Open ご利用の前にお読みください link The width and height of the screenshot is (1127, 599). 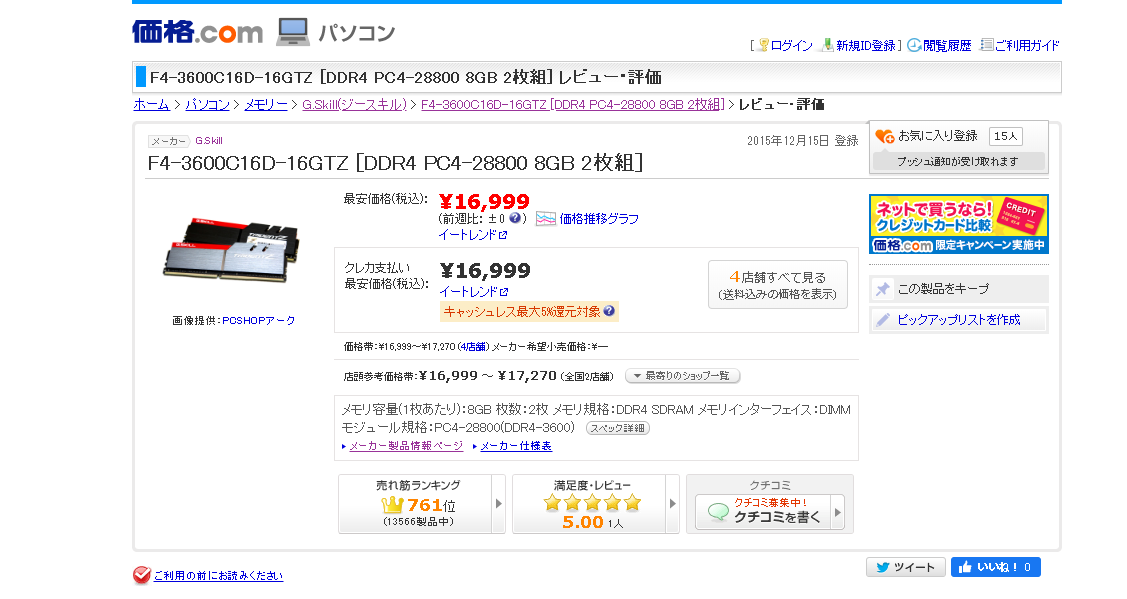pyautogui.click(x=218, y=576)
